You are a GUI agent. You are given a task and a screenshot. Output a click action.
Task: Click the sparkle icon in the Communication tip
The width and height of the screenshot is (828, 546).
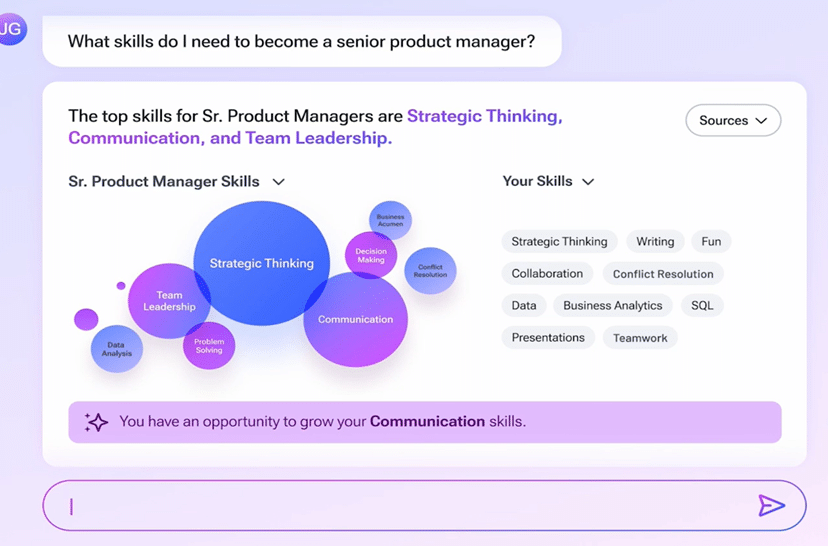pos(96,422)
